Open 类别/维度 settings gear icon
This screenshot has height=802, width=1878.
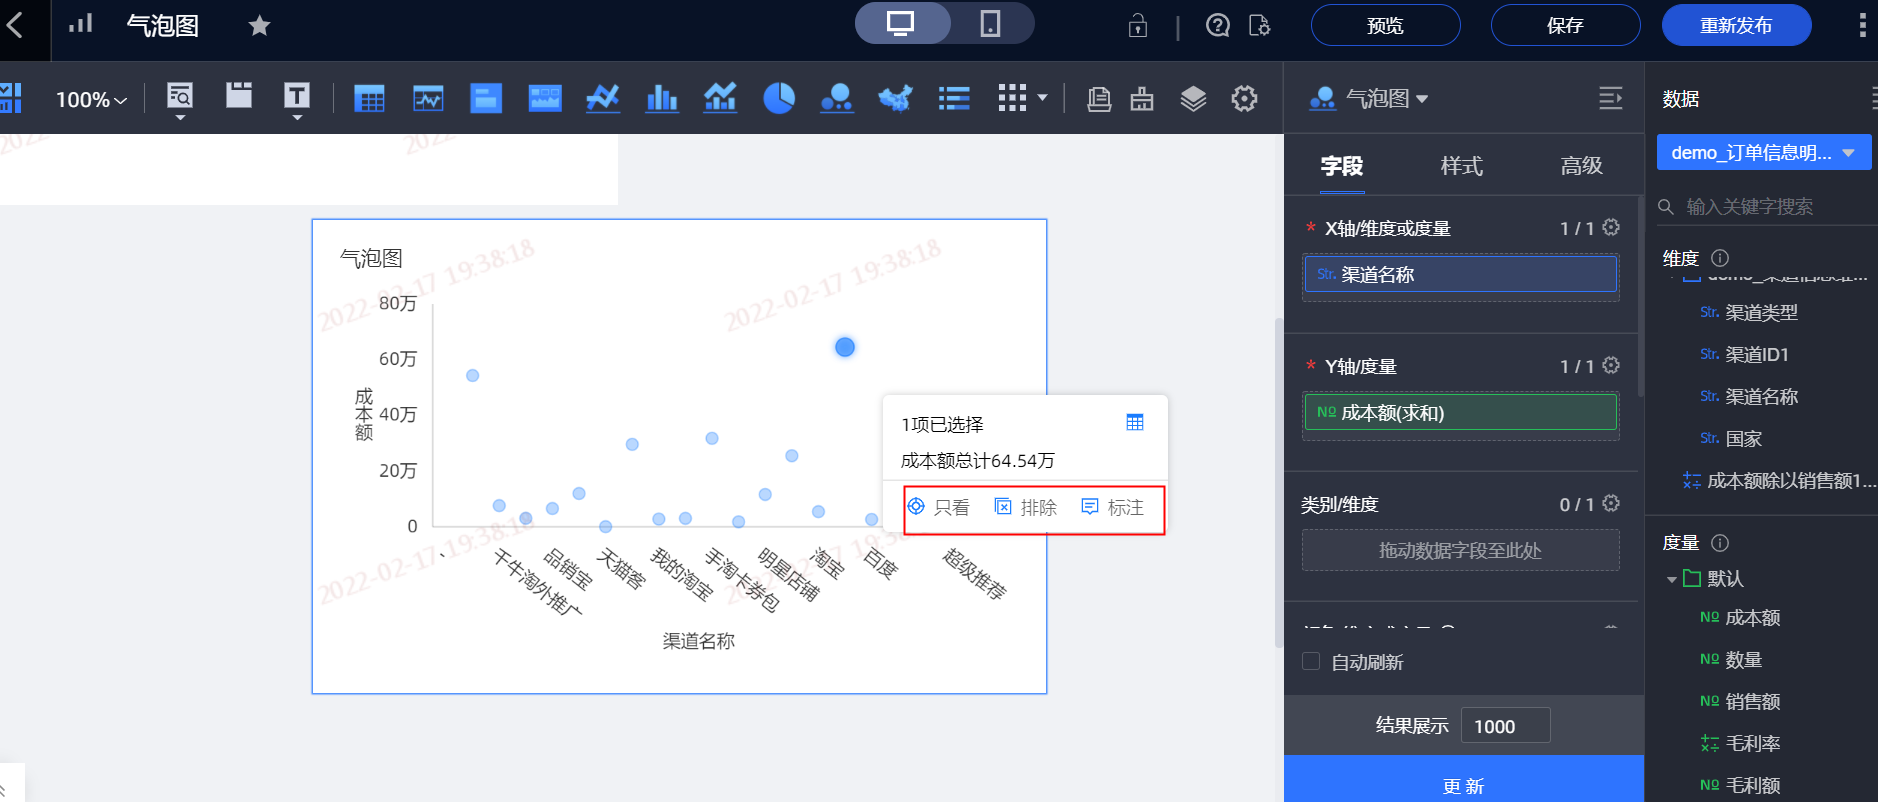pyautogui.click(x=1611, y=503)
